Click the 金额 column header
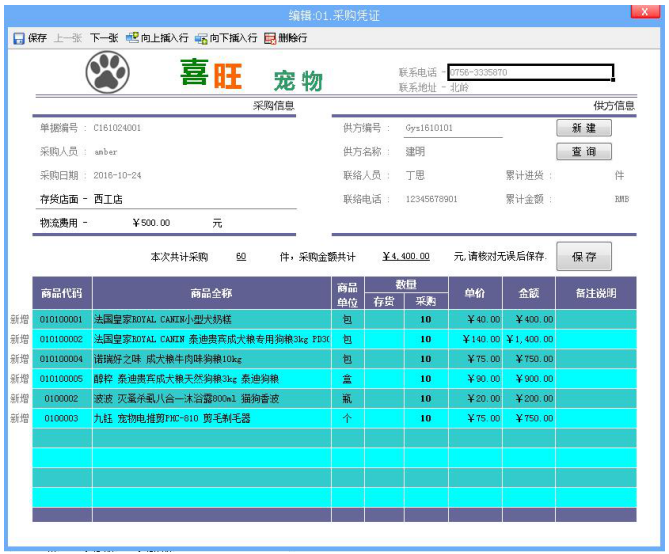Image resolution: width=669 pixels, height=554 pixels. coord(529,293)
